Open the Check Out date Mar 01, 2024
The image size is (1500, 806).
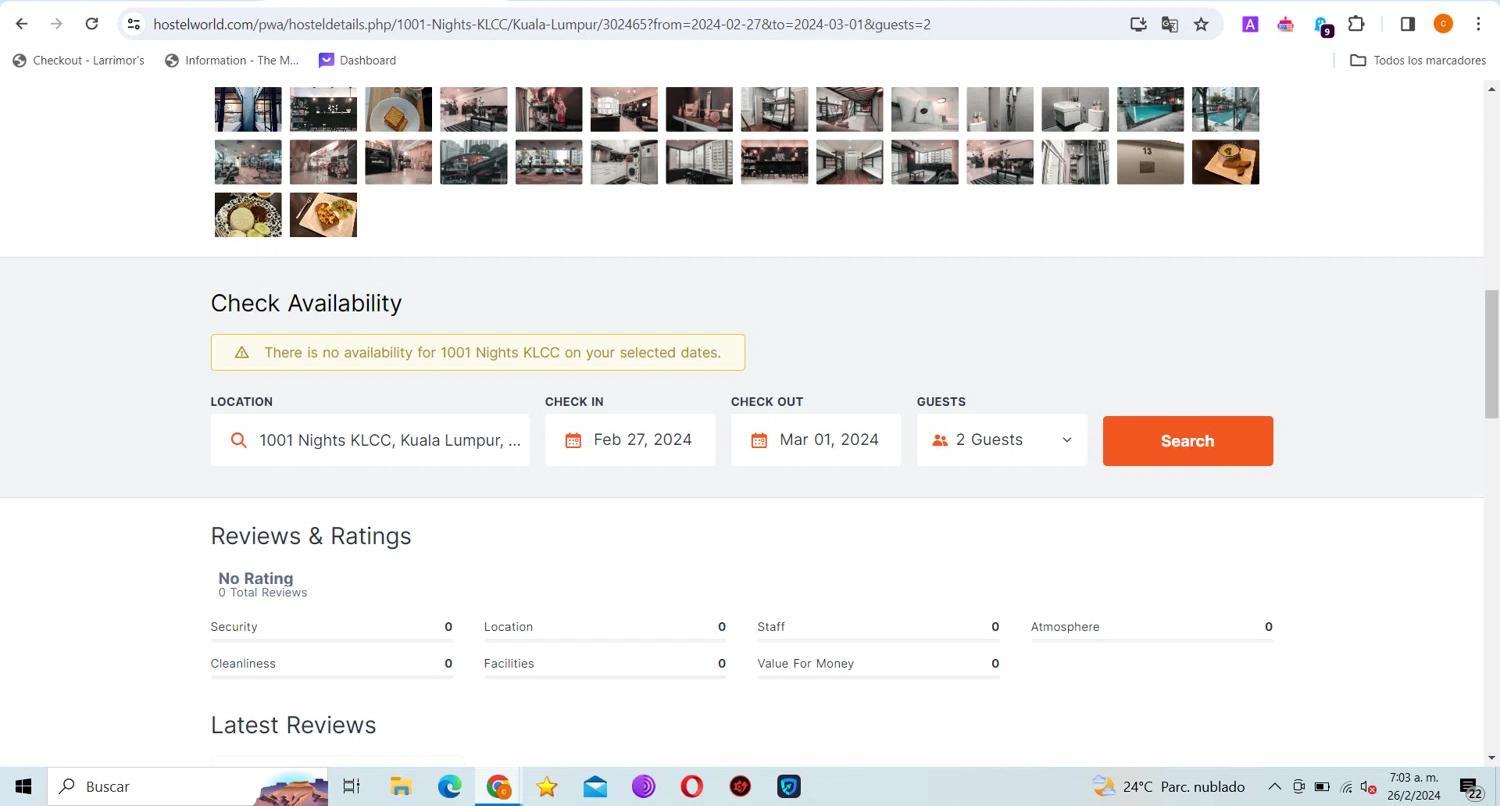point(816,440)
